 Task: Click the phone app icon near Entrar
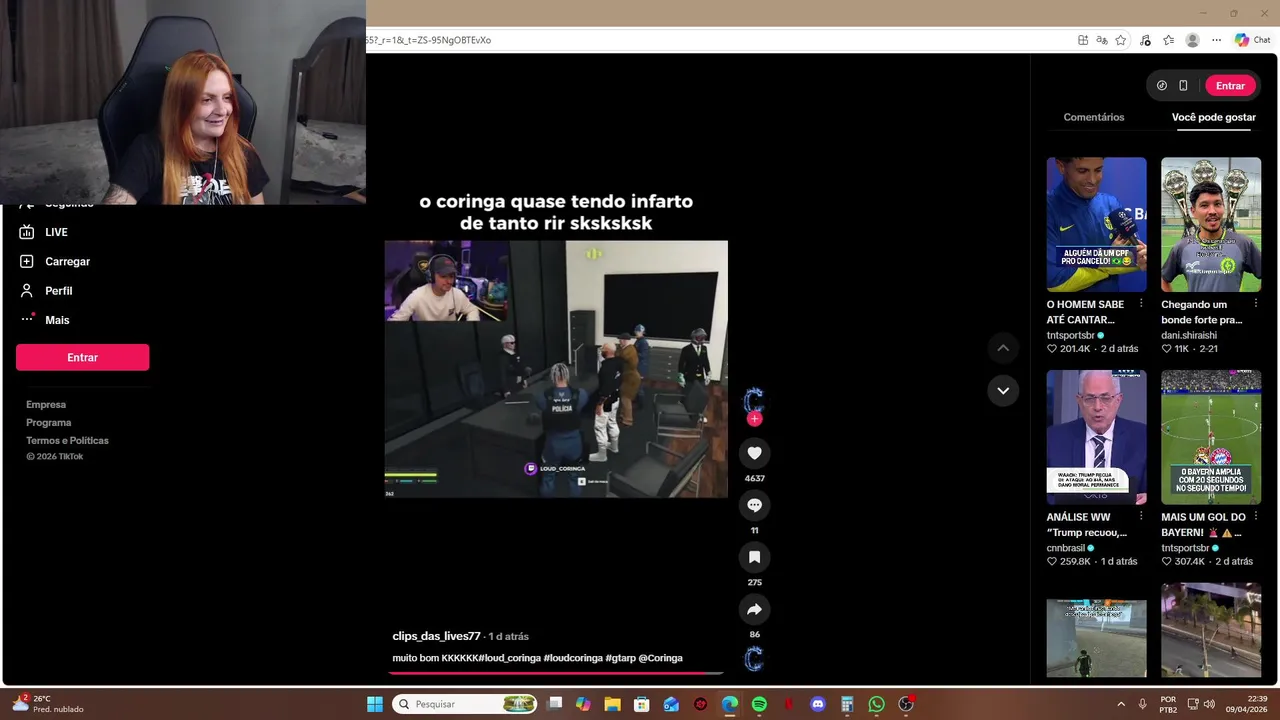coord(1183,85)
